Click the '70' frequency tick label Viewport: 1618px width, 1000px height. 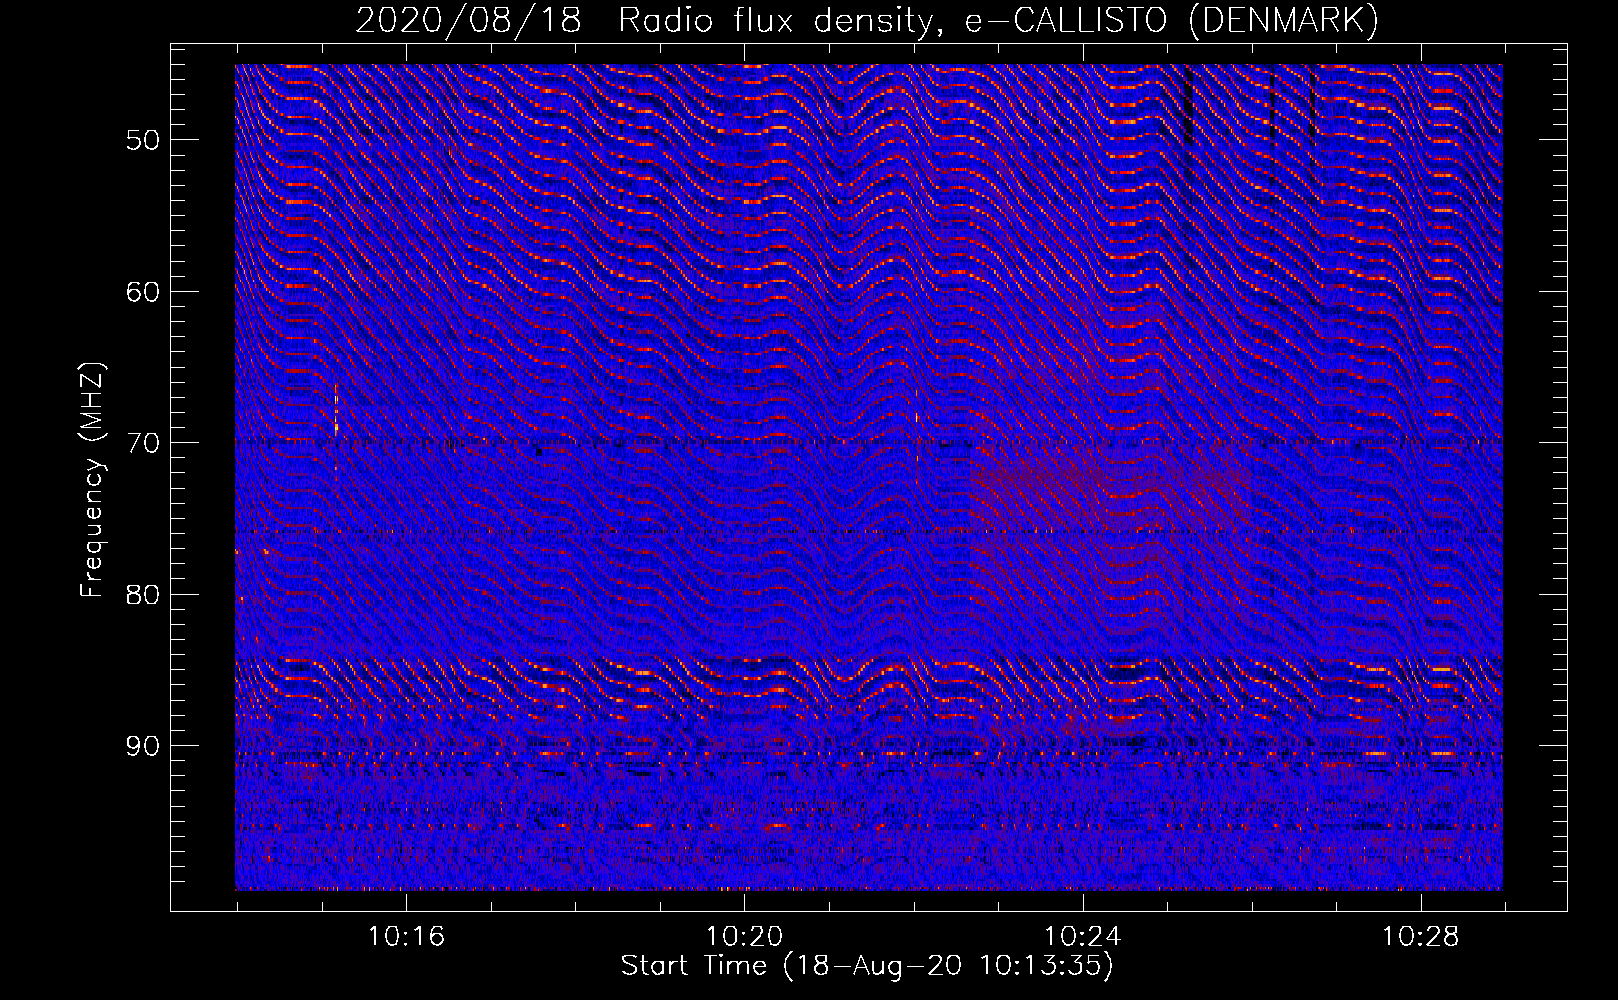coord(143,443)
